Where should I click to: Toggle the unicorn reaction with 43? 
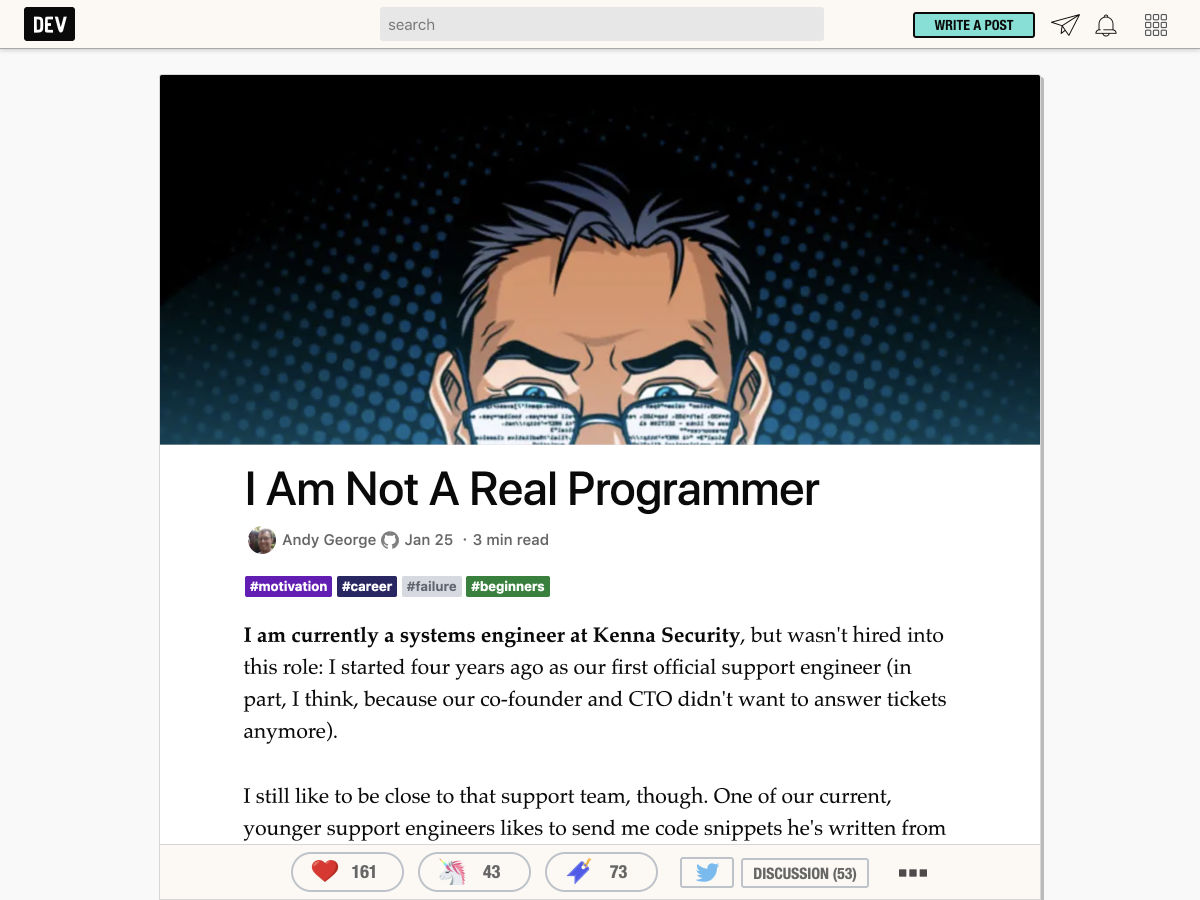tap(474, 872)
